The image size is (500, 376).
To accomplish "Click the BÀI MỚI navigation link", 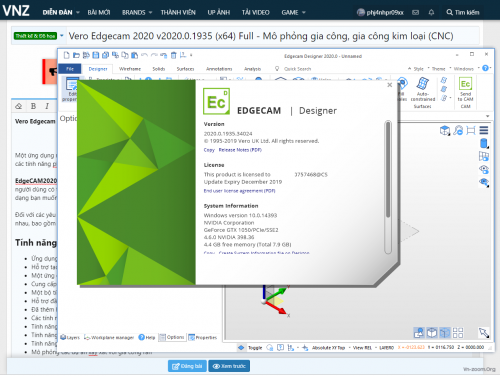I will point(99,12).
